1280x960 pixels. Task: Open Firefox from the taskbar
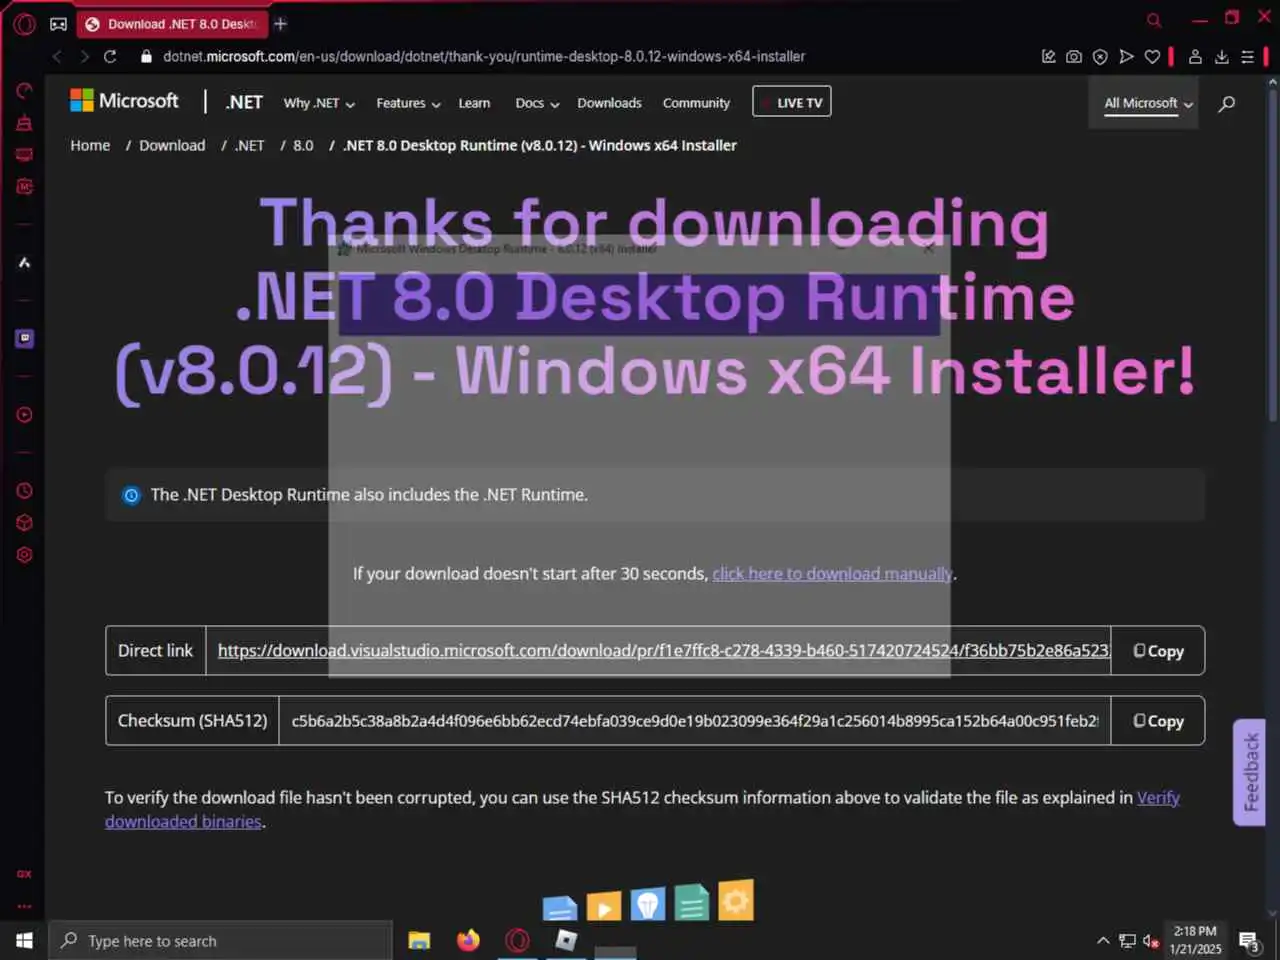coord(468,941)
